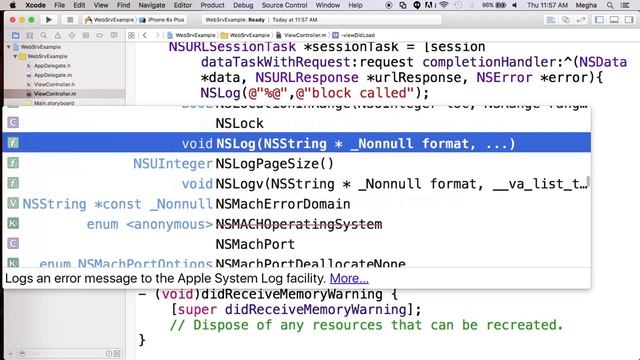Open the Navigate menu

click(152, 5)
